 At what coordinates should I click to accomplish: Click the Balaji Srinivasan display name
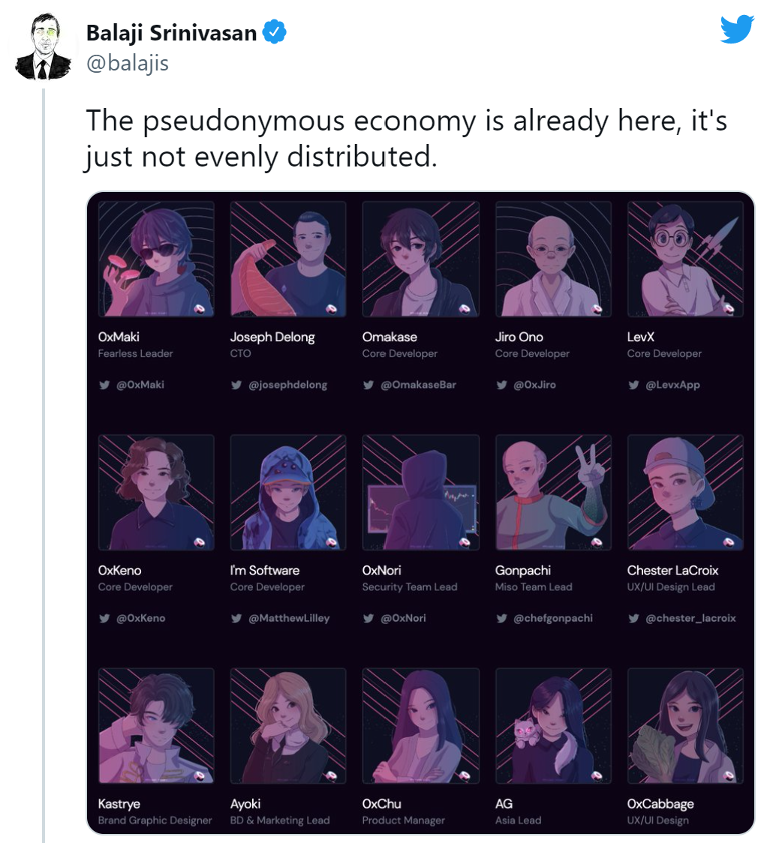(172, 33)
